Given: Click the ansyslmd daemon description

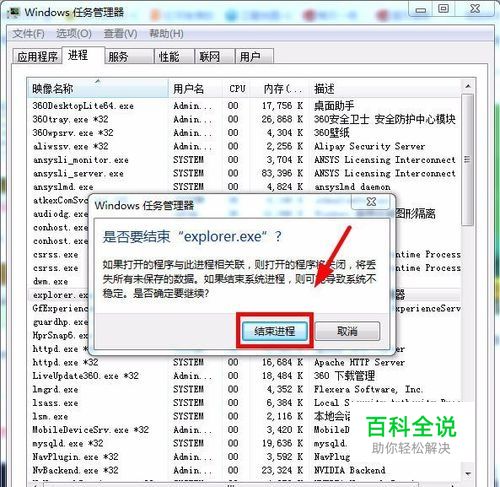Looking at the screenshot, I should 352,187.
